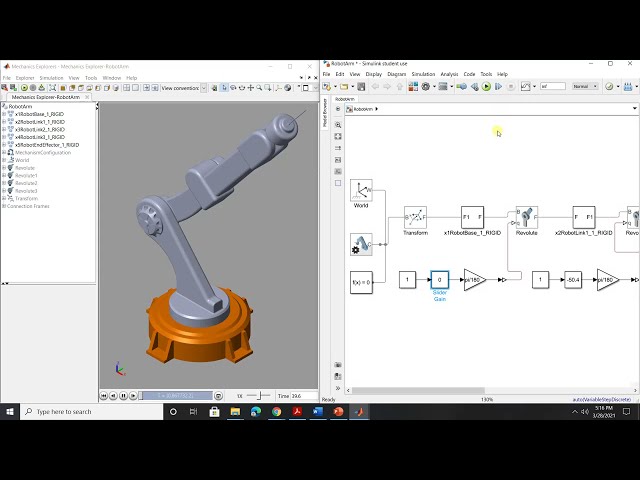The width and height of the screenshot is (640, 480).
Task: Expand MechanismConfiguration tree node
Action: [x=4, y=153]
